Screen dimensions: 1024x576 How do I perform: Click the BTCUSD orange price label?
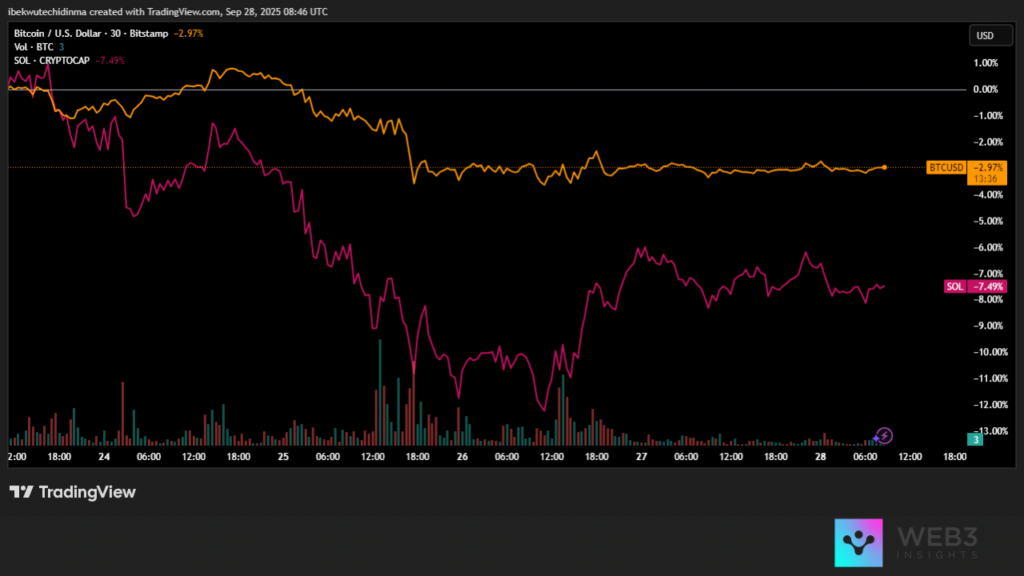click(x=946, y=167)
